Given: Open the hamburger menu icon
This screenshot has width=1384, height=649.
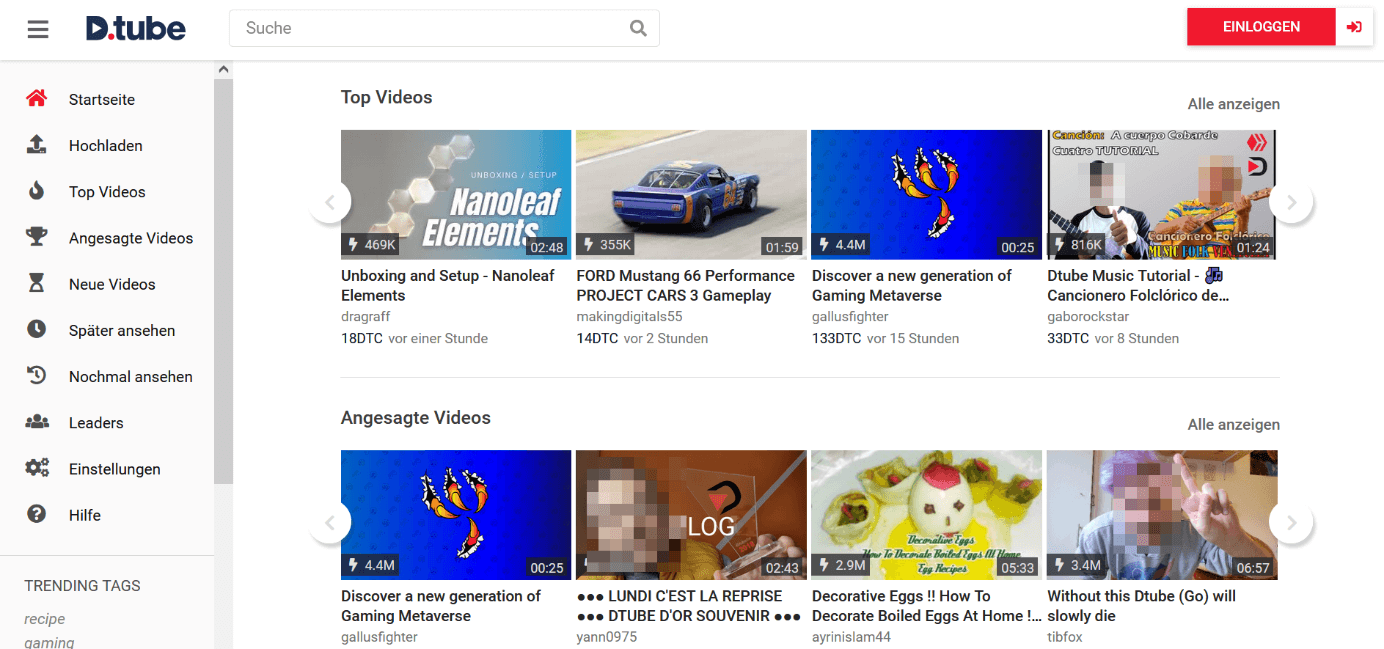Looking at the screenshot, I should pos(38,29).
